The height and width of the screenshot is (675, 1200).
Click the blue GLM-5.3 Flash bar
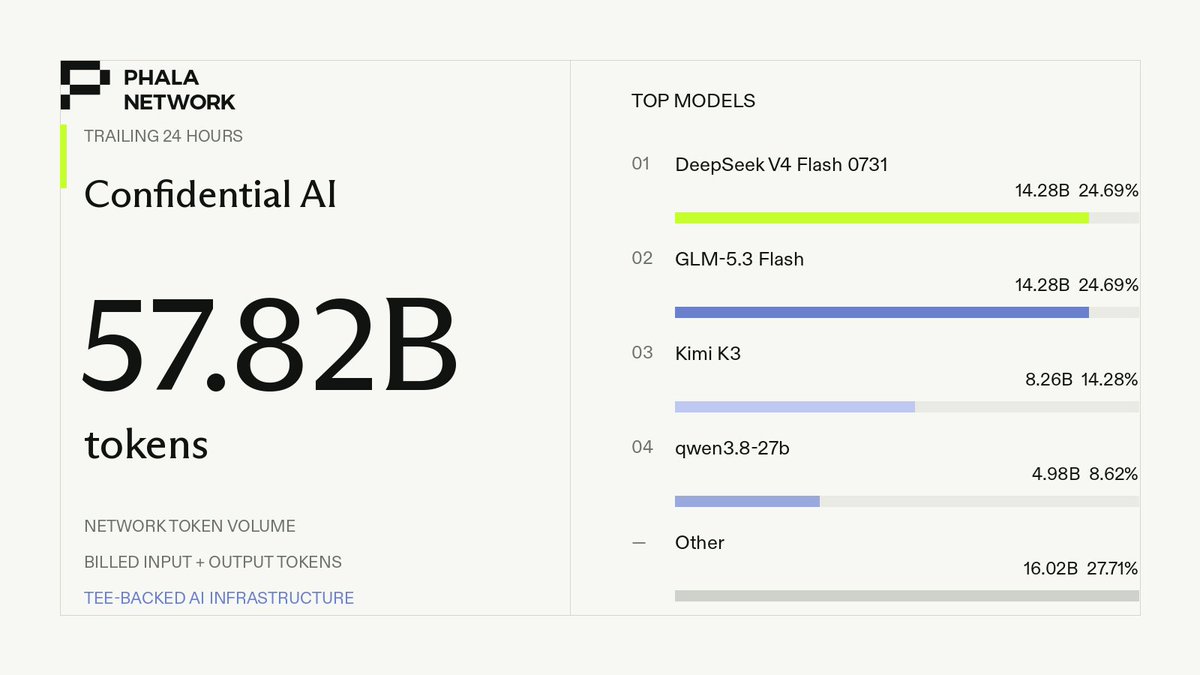(x=882, y=312)
